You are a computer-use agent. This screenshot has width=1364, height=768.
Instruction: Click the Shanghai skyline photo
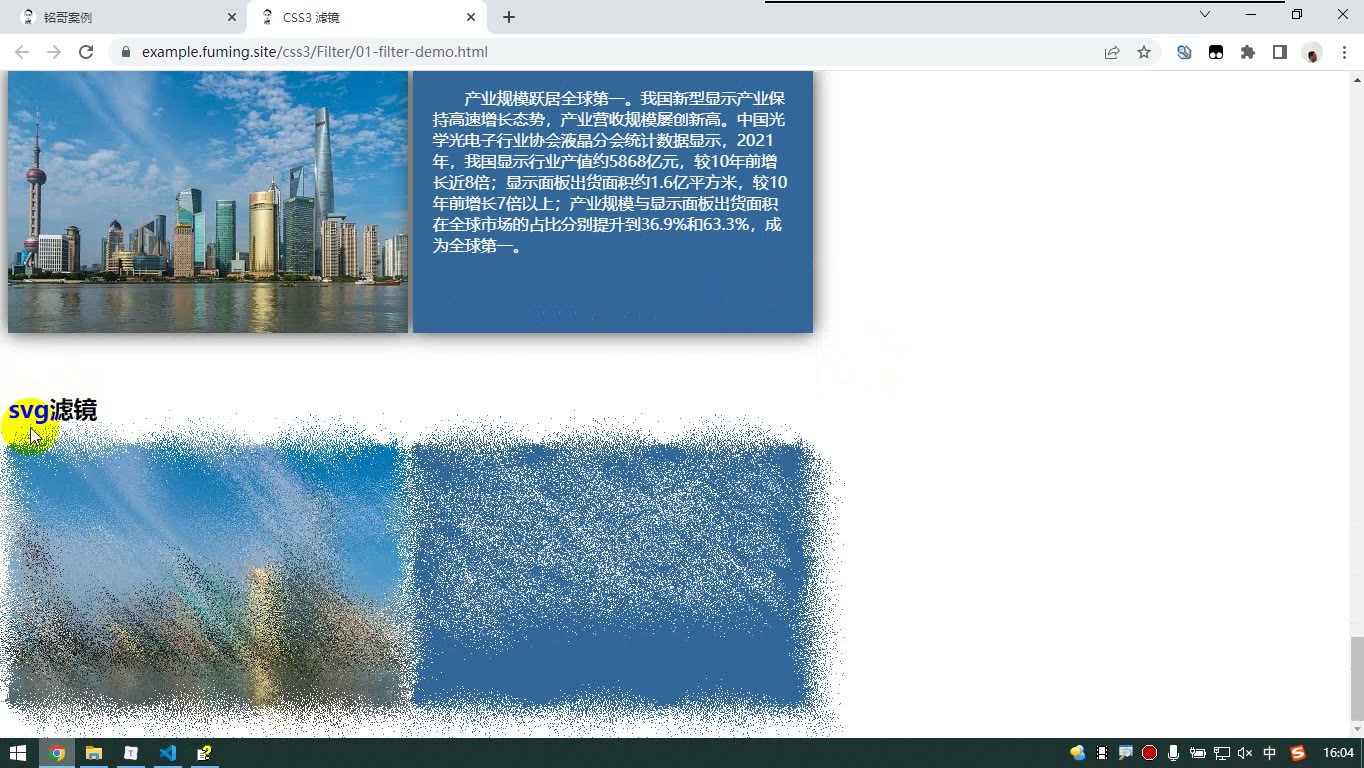click(208, 201)
